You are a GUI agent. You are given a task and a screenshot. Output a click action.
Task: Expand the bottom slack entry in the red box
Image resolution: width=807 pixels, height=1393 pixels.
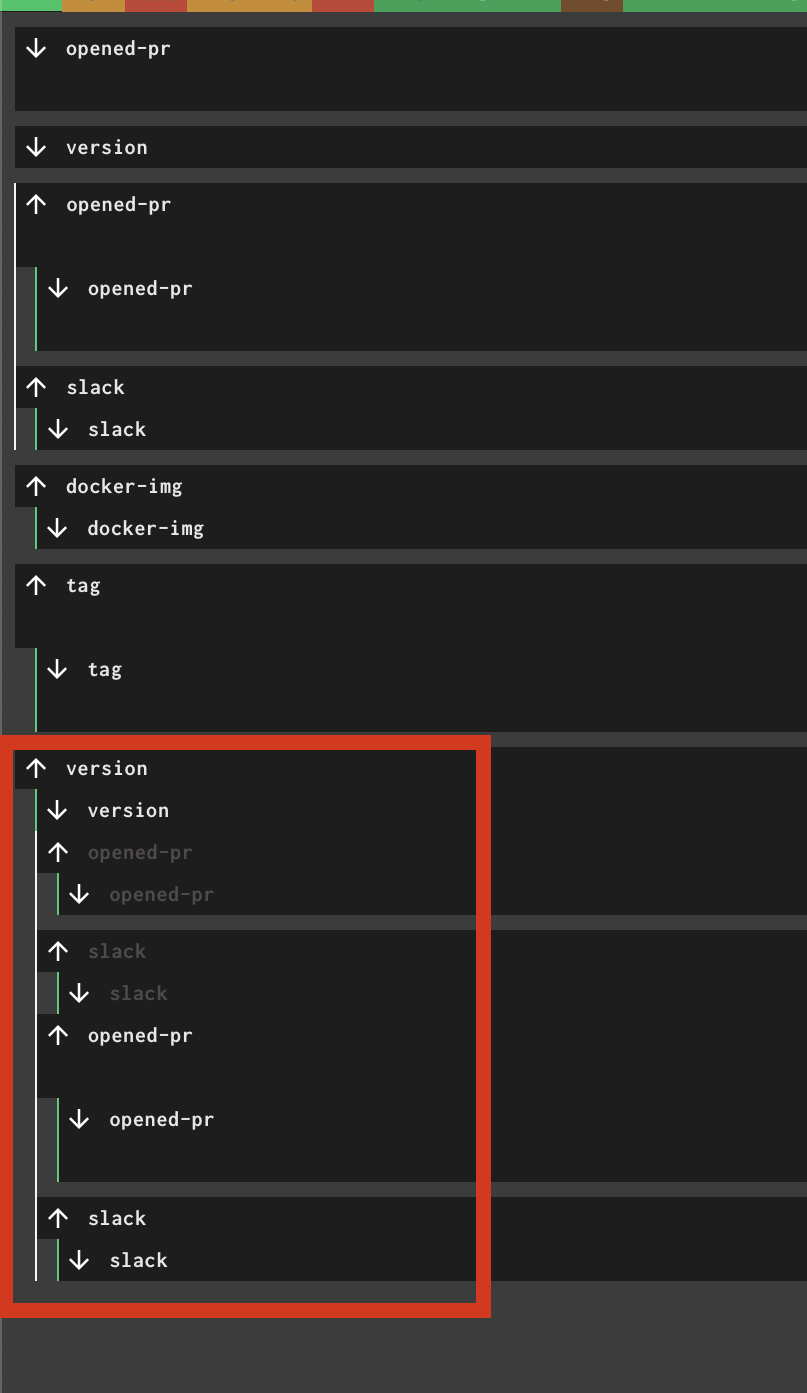58,1217
